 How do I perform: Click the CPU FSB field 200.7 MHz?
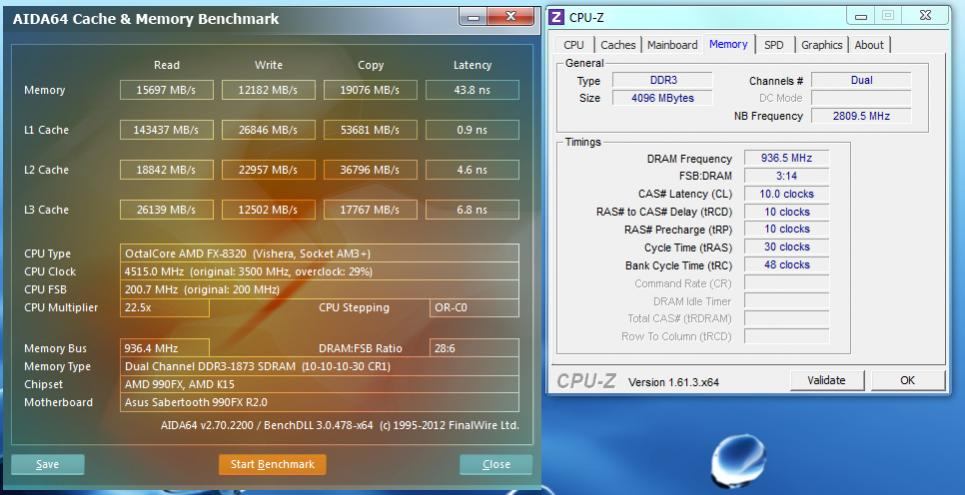pyautogui.click(x=319, y=289)
